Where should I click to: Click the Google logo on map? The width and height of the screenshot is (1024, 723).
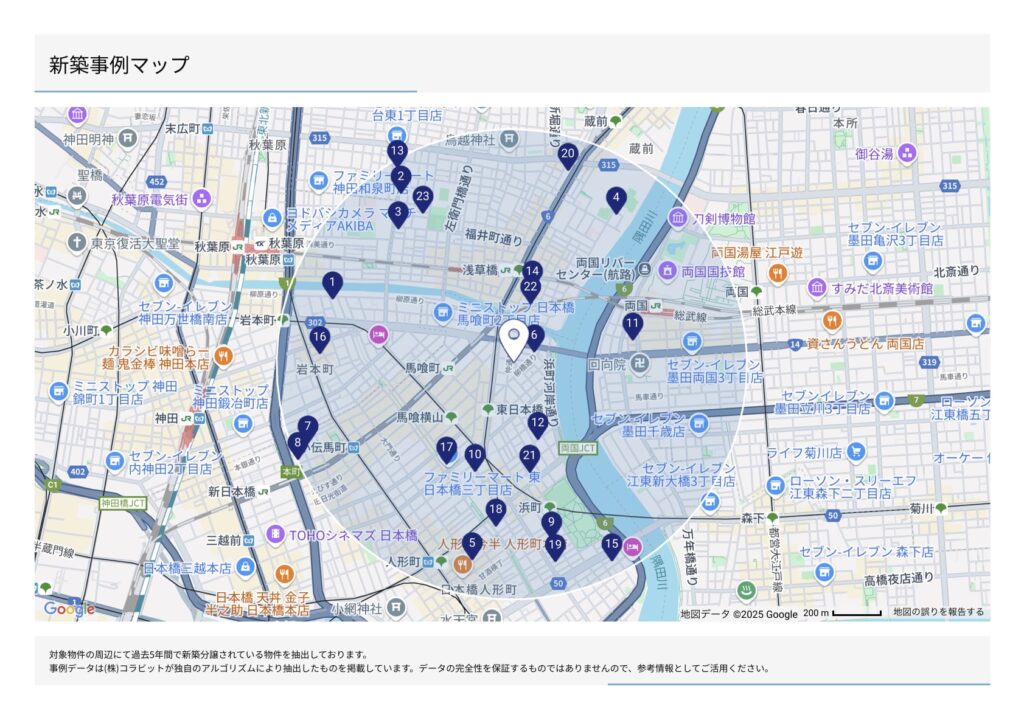(68, 608)
